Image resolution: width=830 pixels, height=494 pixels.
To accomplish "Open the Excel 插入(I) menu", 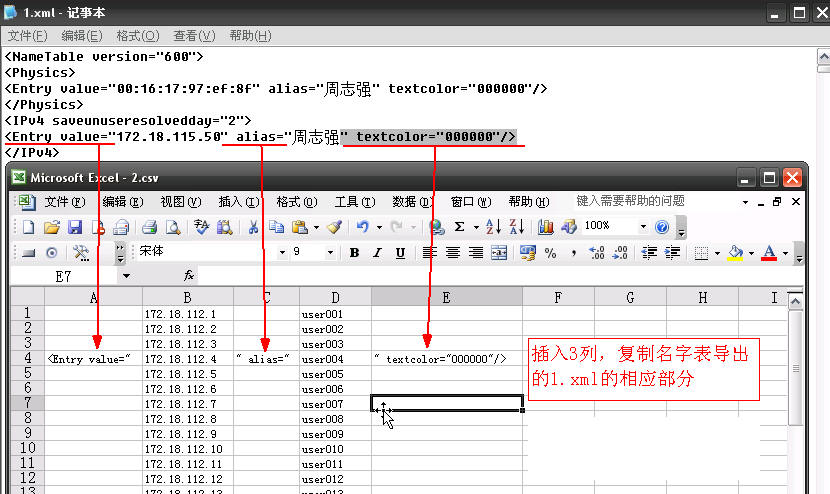I will (239, 202).
